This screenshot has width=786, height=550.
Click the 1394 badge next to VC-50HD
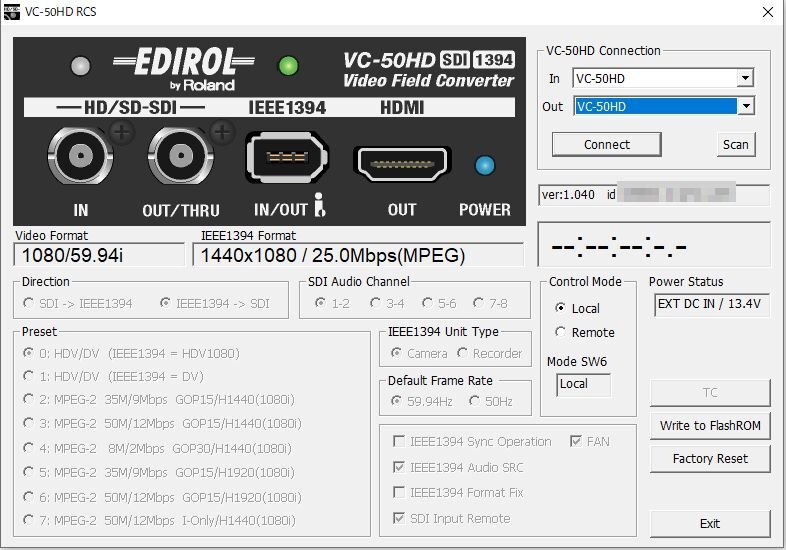pyautogui.click(x=493, y=60)
